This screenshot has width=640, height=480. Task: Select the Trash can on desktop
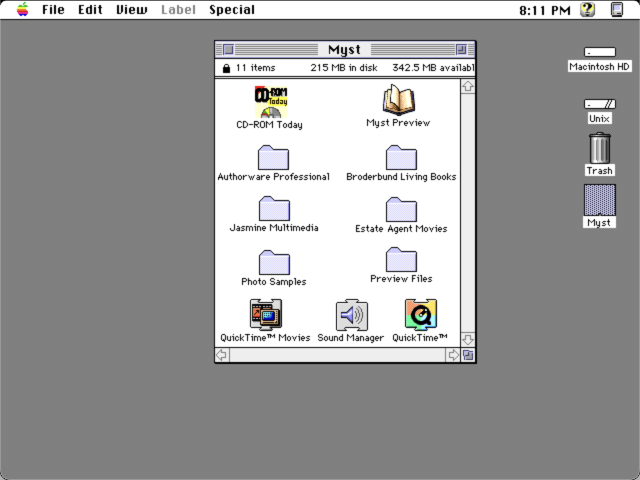(x=600, y=148)
